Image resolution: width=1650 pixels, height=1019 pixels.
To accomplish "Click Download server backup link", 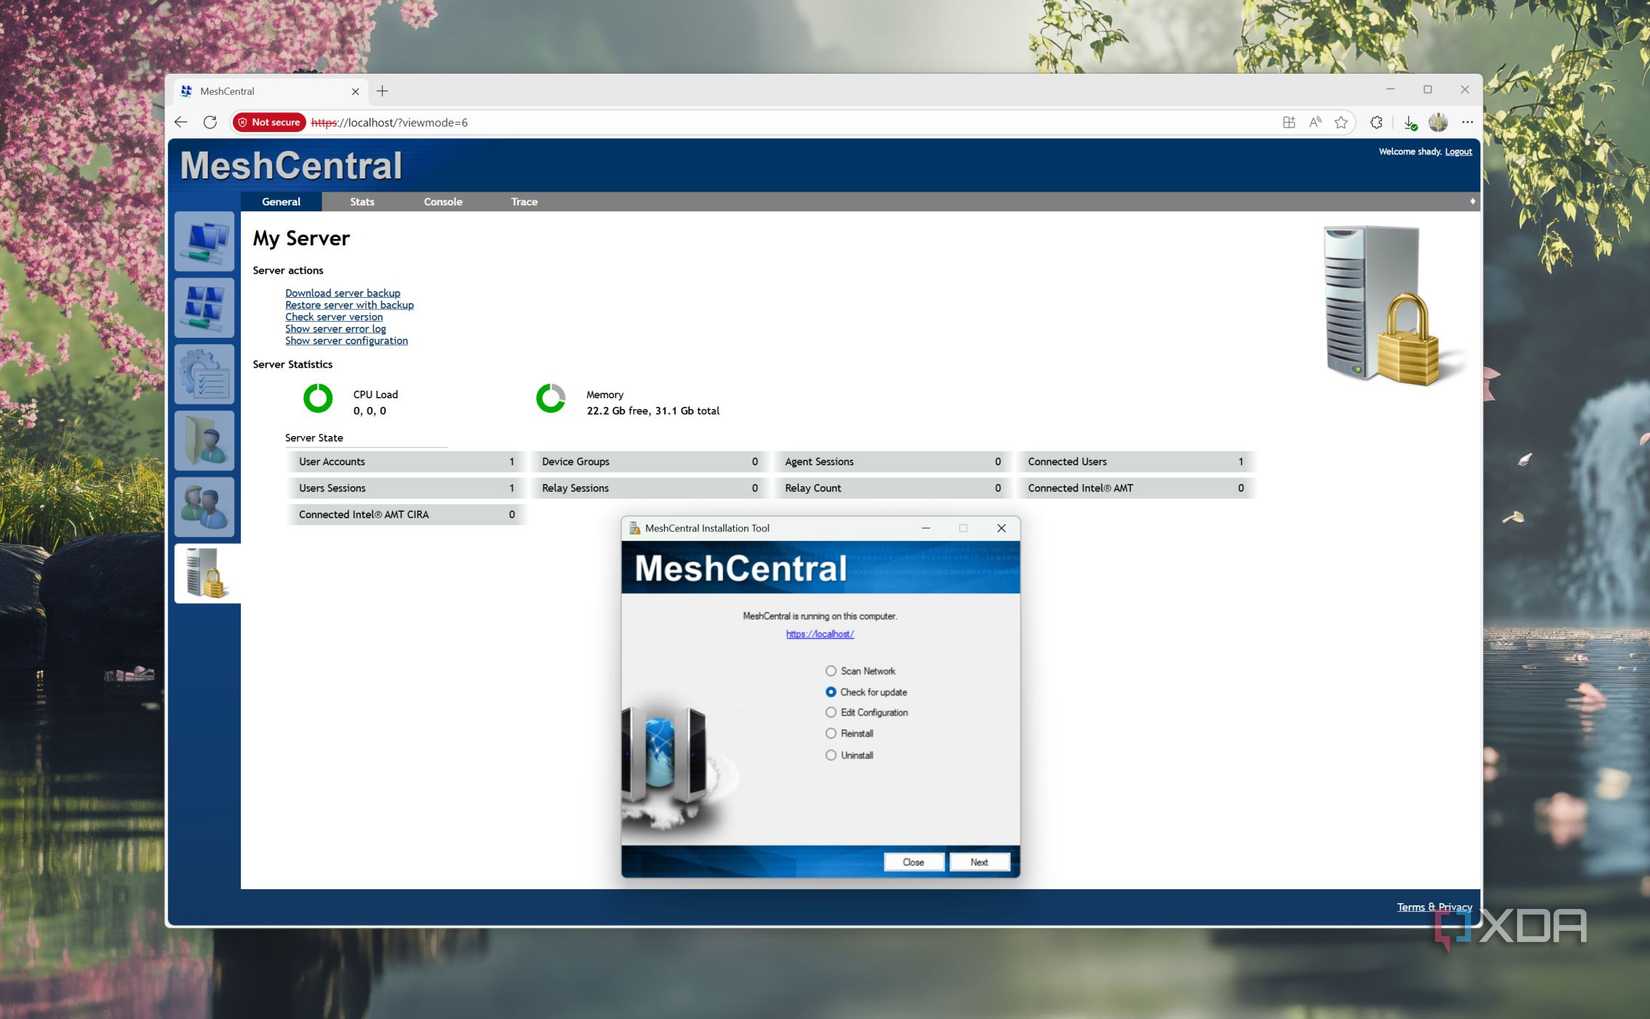I will (x=342, y=293).
